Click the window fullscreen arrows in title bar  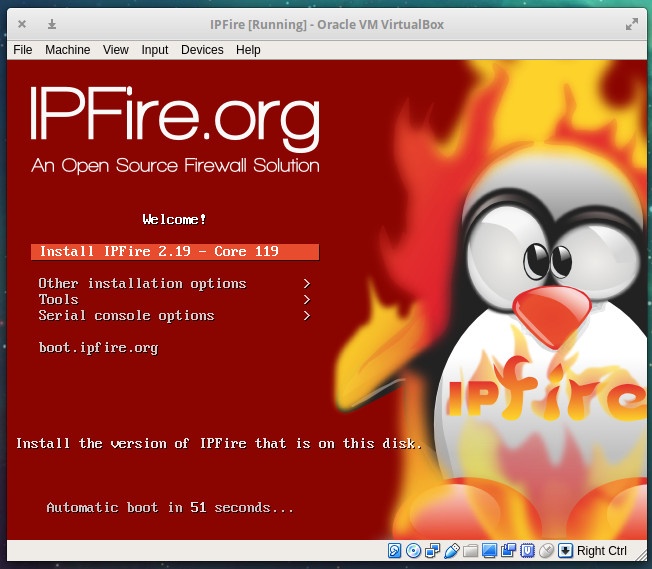coord(631,24)
